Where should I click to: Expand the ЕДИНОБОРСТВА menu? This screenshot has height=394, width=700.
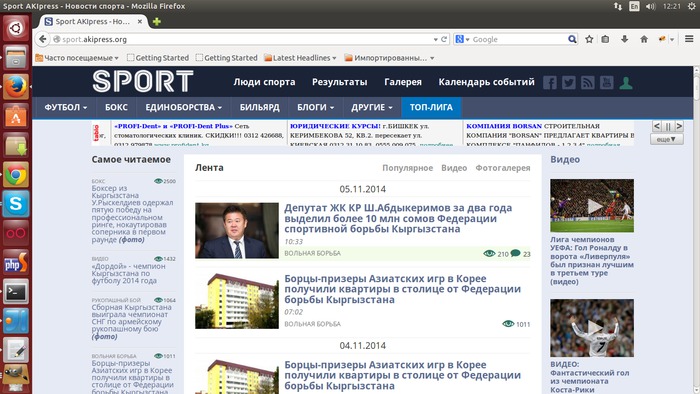click(x=183, y=108)
